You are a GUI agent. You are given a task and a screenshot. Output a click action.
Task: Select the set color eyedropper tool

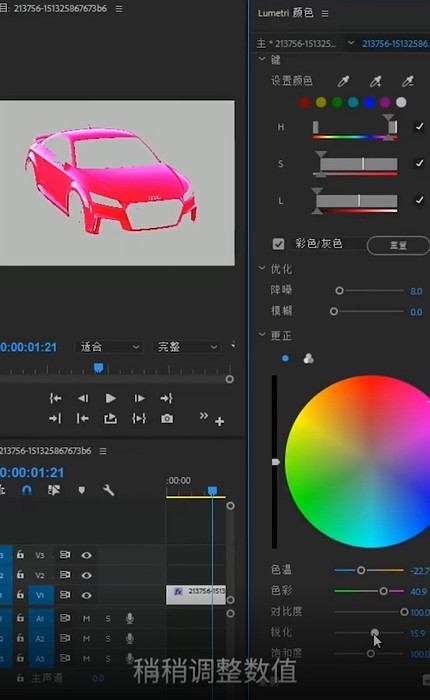[x=343, y=81]
